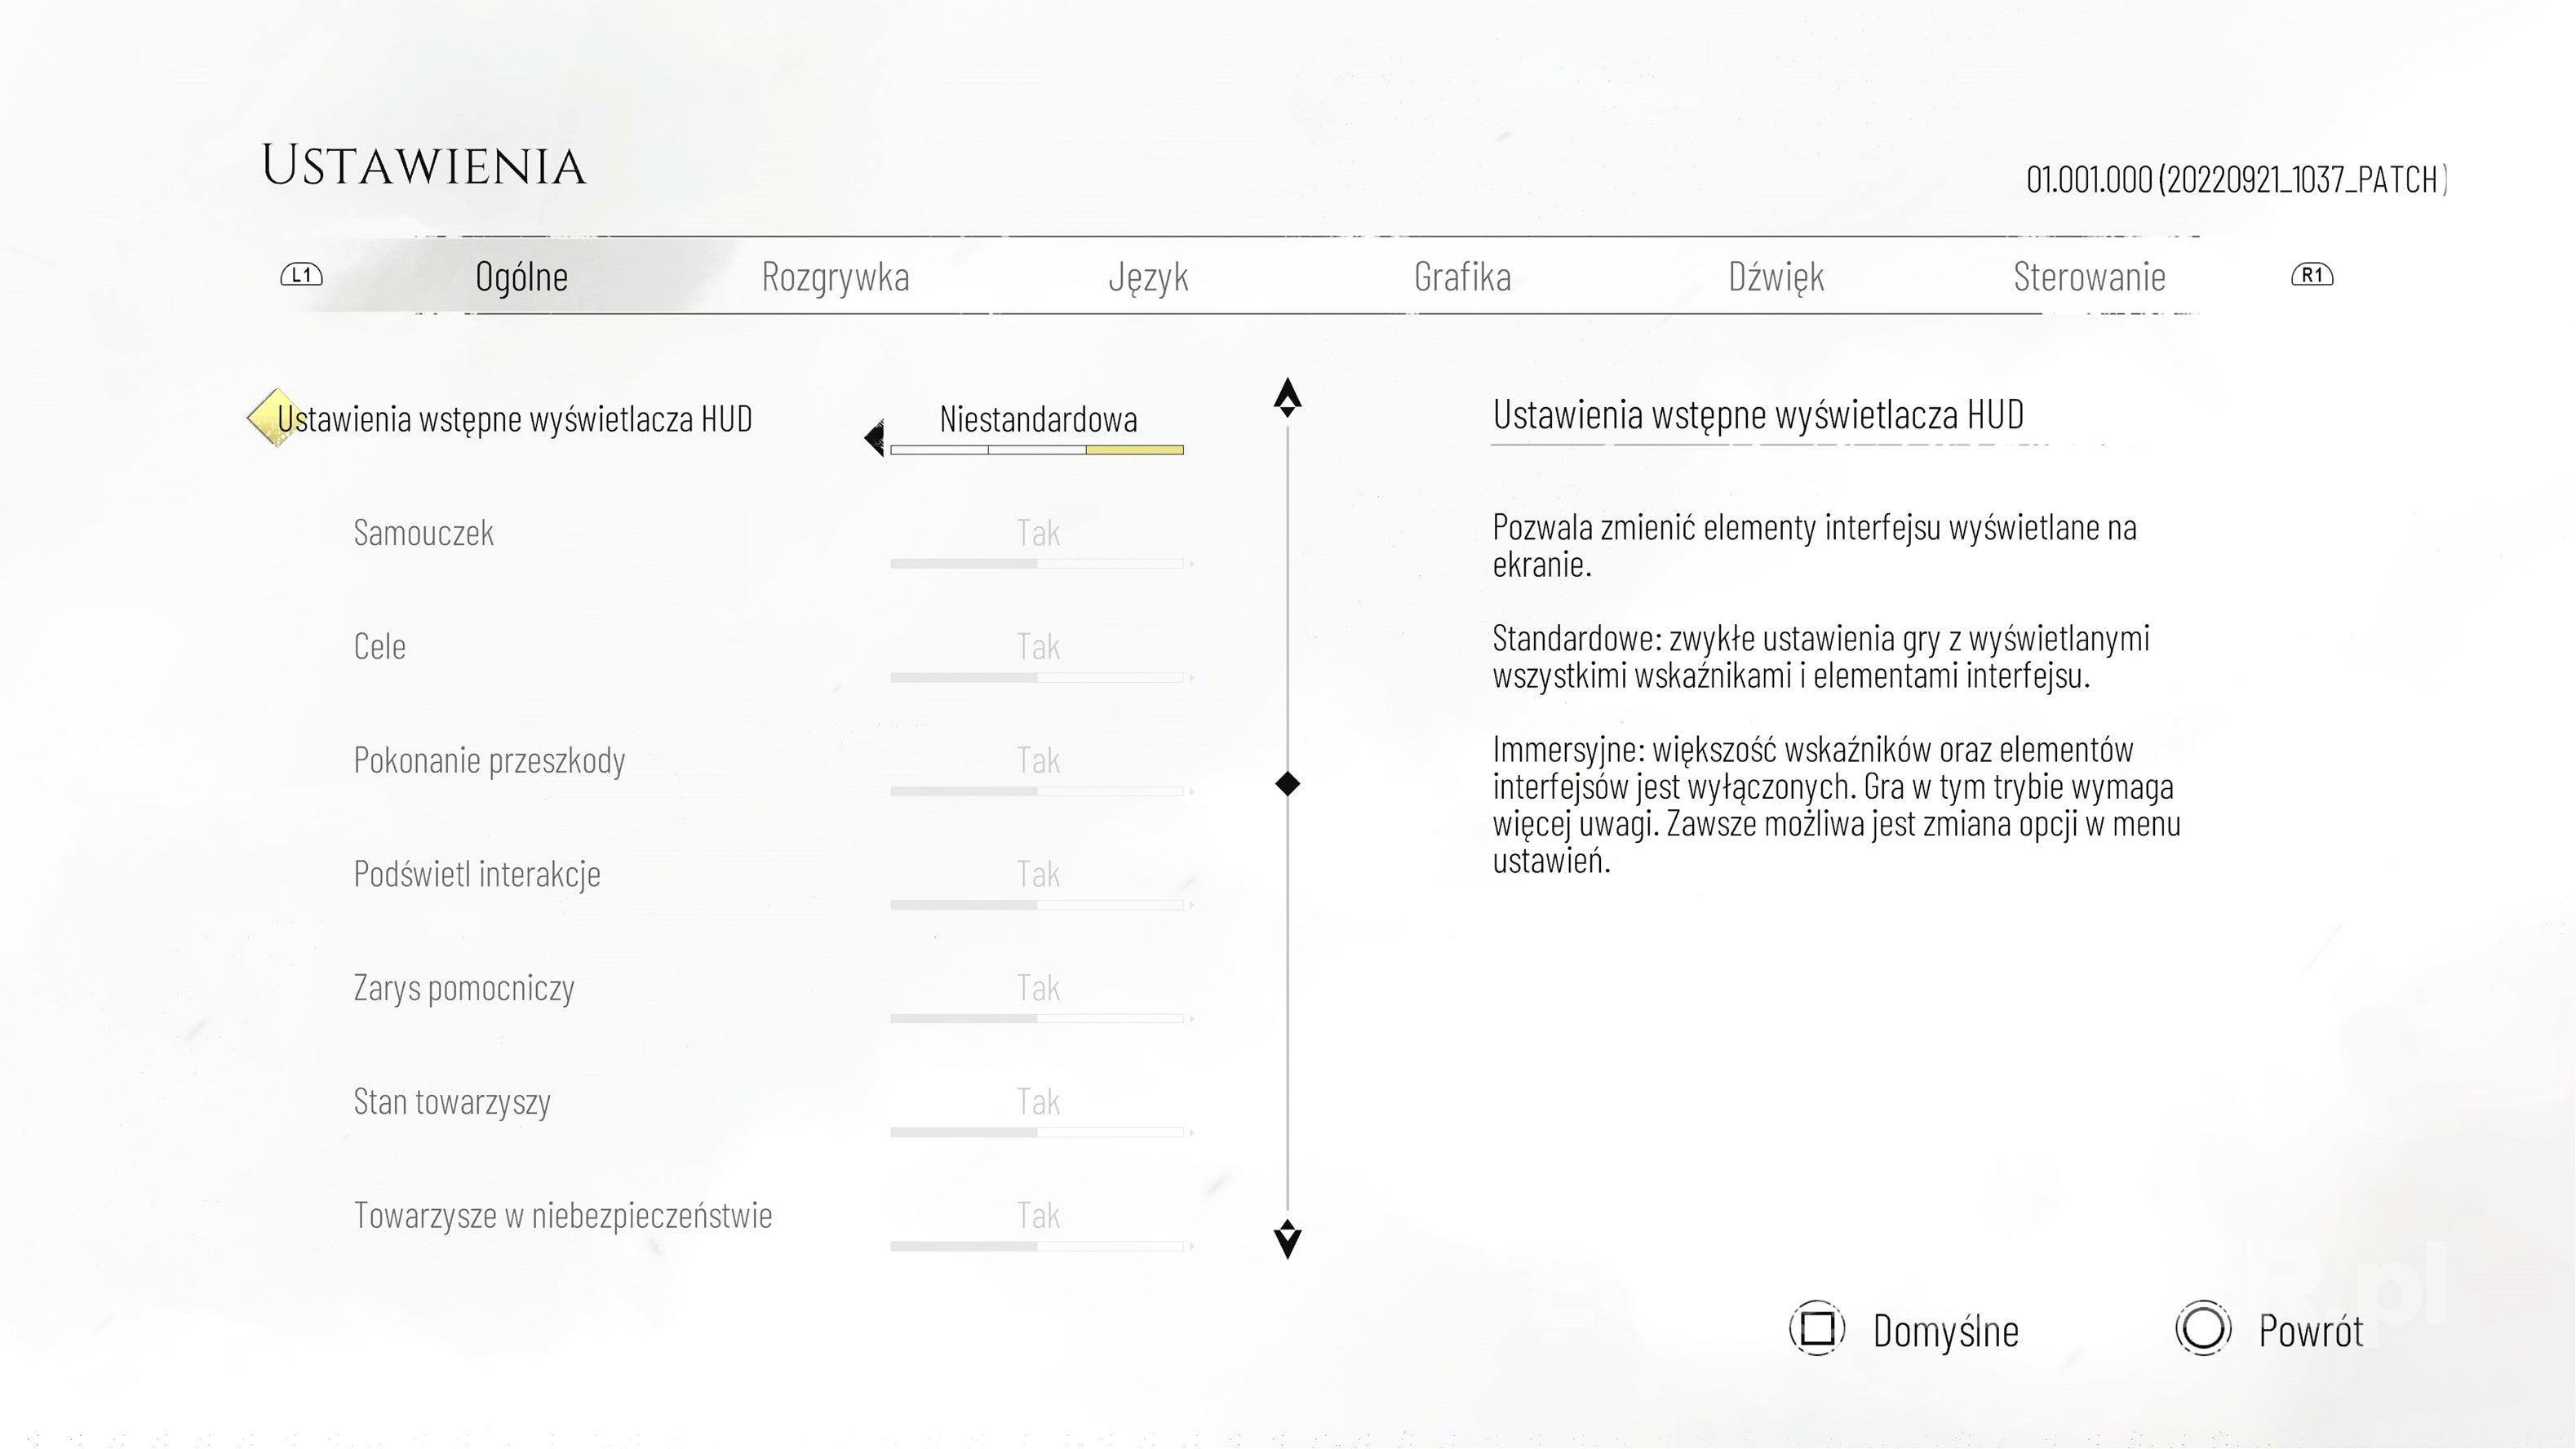Select the Domyślne label to reset defaults
The width and height of the screenshot is (2576, 1449).
click(x=1945, y=1332)
